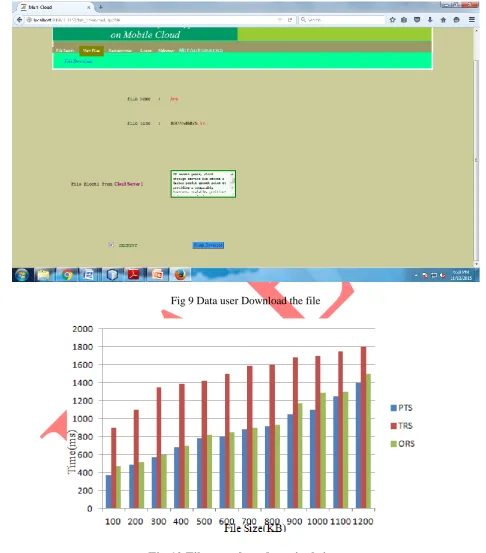Click the network icon in the system tray
The height and width of the screenshot is (553, 486).
pos(434,275)
